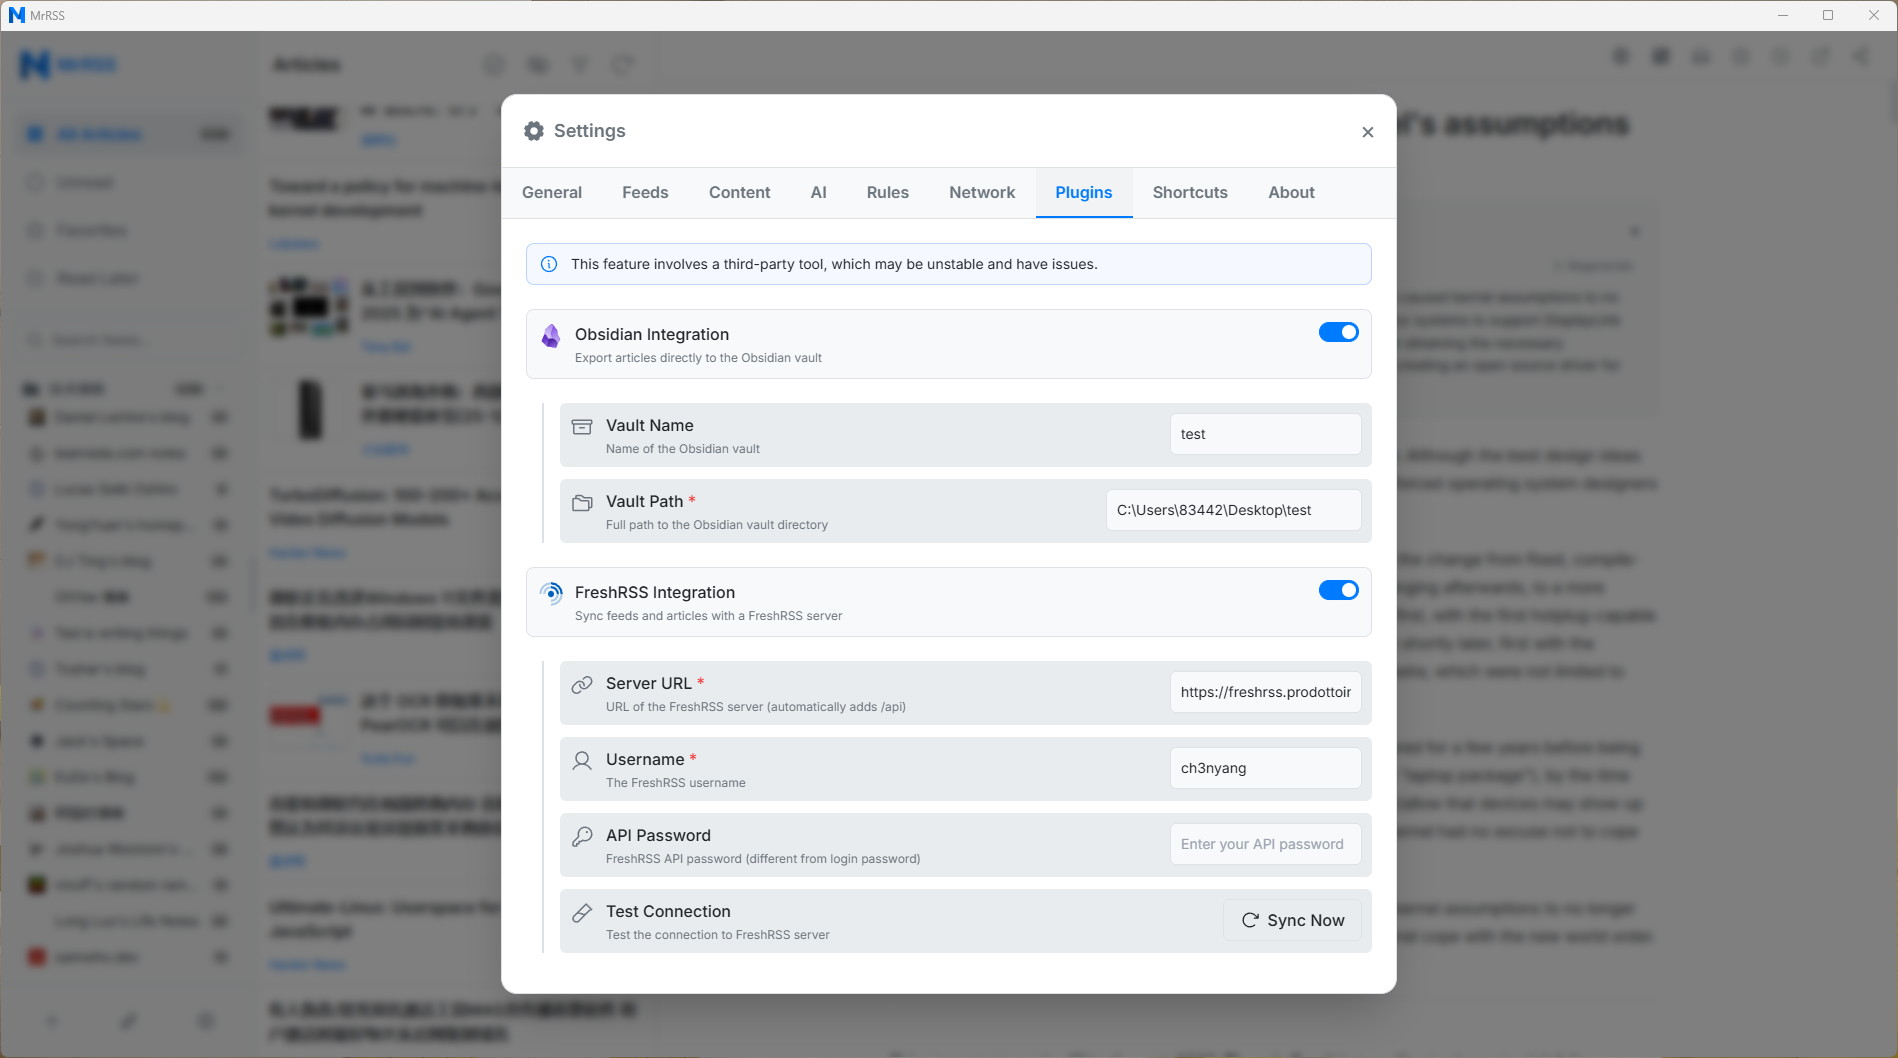The width and height of the screenshot is (1898, 1058).
Task: Click the Vault Name text field containing test
Action: pos(1264,433)
